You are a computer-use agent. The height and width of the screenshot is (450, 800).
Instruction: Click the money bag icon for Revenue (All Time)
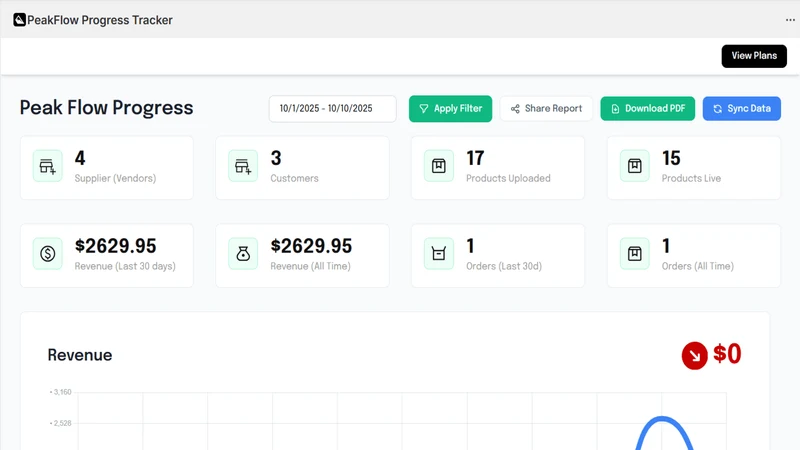click(243, 254)
